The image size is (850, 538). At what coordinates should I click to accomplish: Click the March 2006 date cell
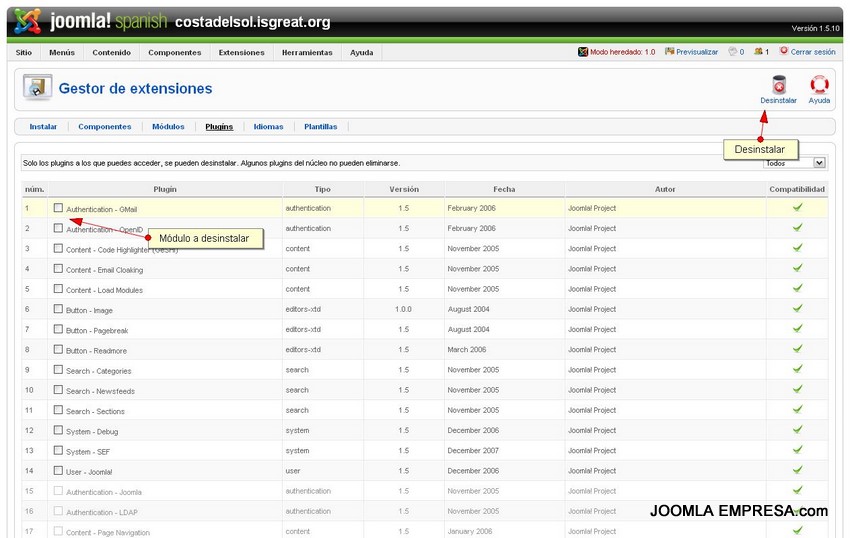click(x=467, y=349)
